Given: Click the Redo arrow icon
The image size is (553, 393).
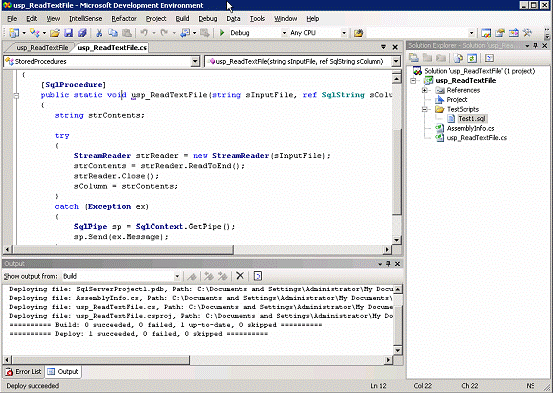Looking at the screenshot, I should tap(164, 33).
